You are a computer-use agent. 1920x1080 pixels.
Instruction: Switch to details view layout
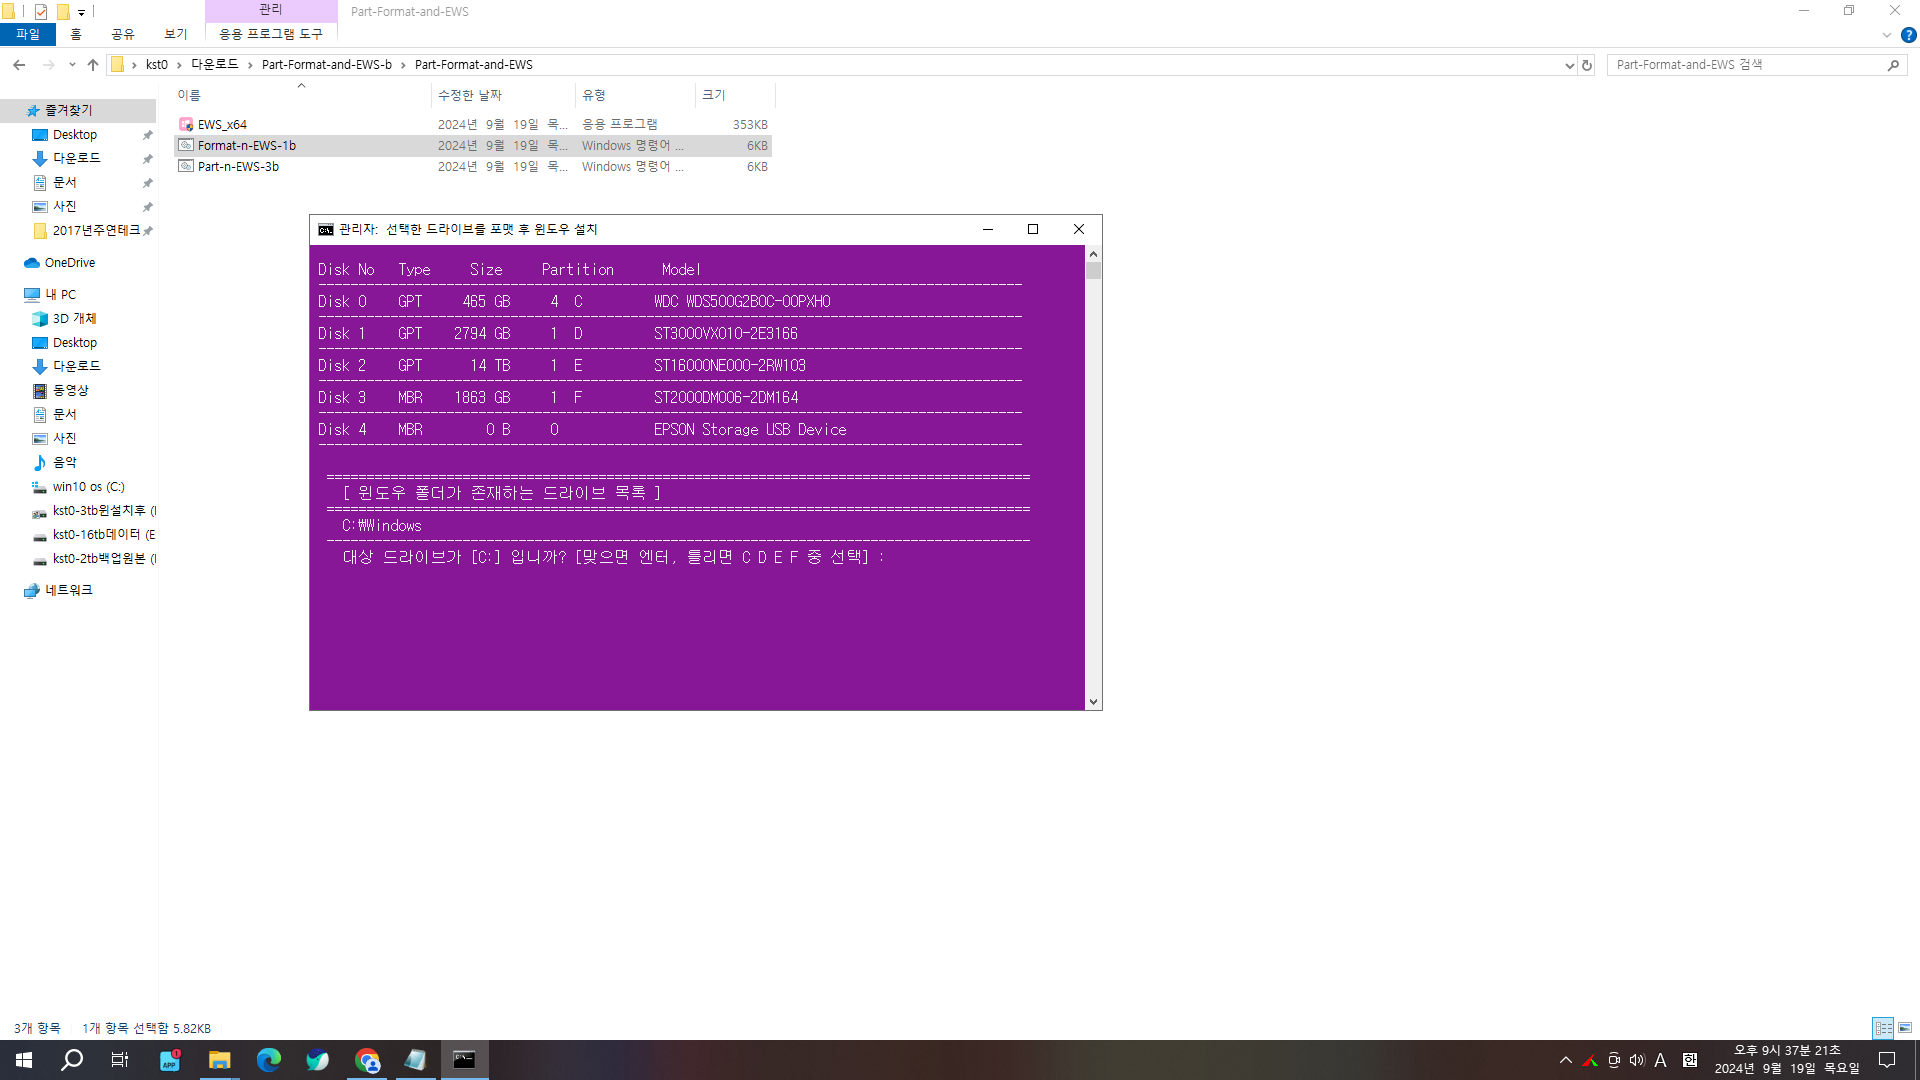click(1883, 1028)
